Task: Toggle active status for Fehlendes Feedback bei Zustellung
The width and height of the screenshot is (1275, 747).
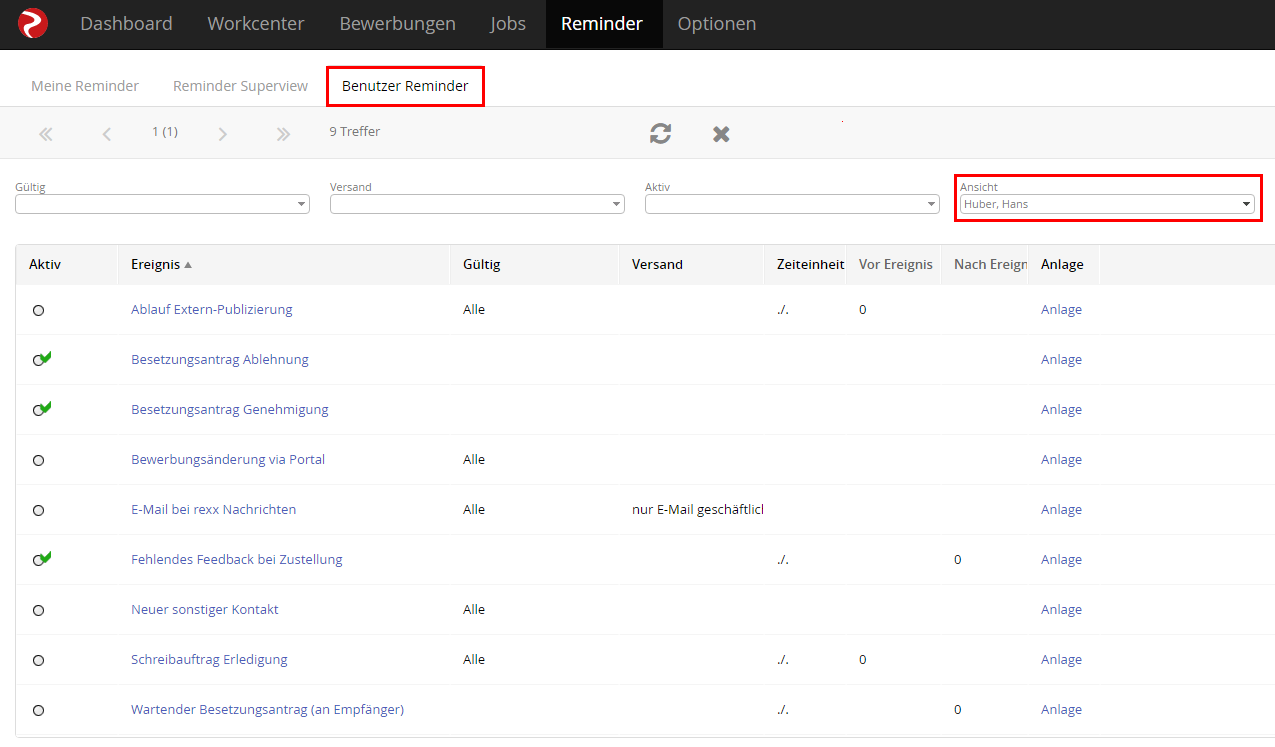Action: click(41, 559)
